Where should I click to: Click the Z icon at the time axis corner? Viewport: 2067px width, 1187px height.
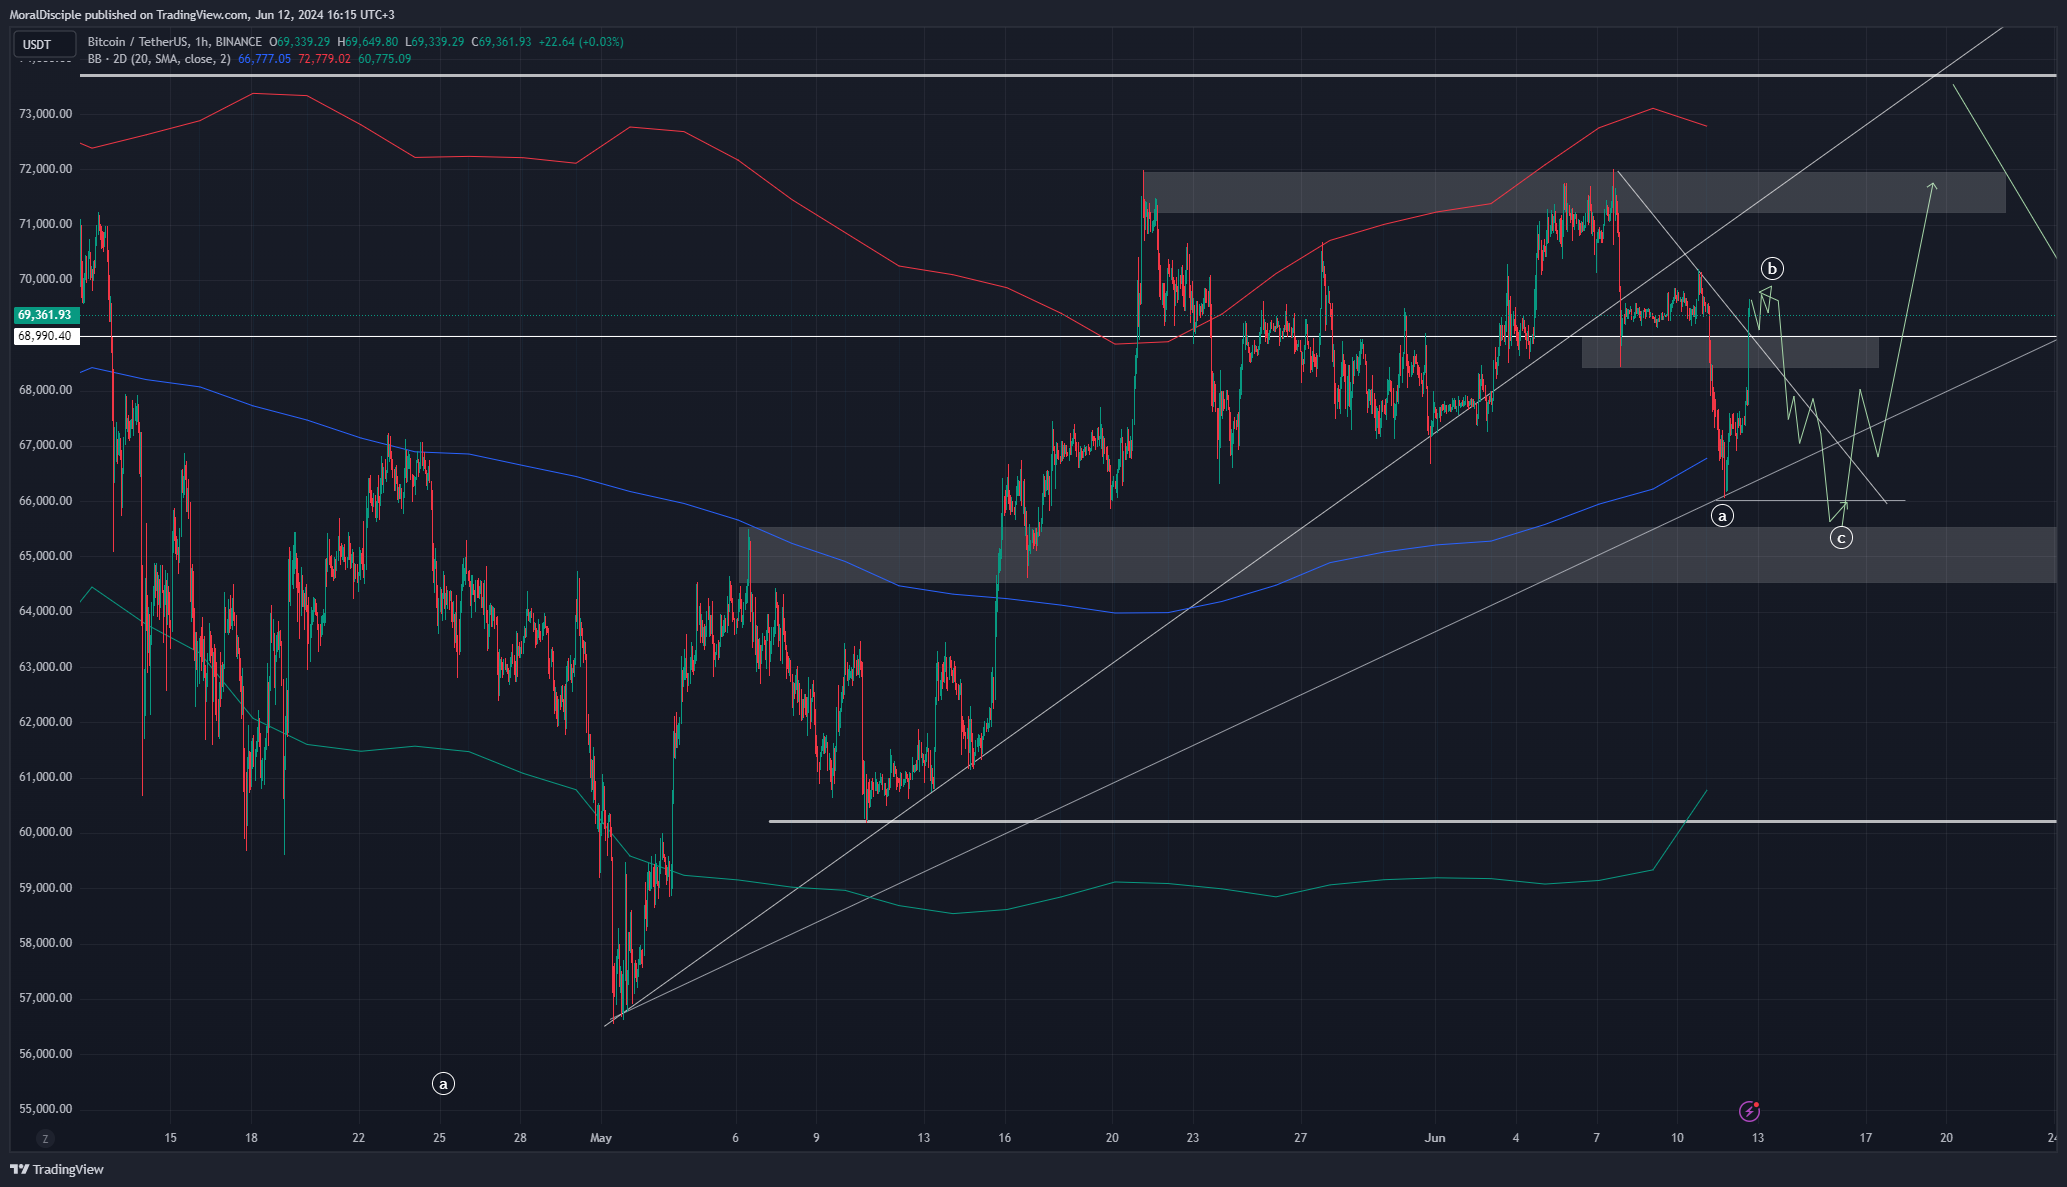click(44, 1138)
